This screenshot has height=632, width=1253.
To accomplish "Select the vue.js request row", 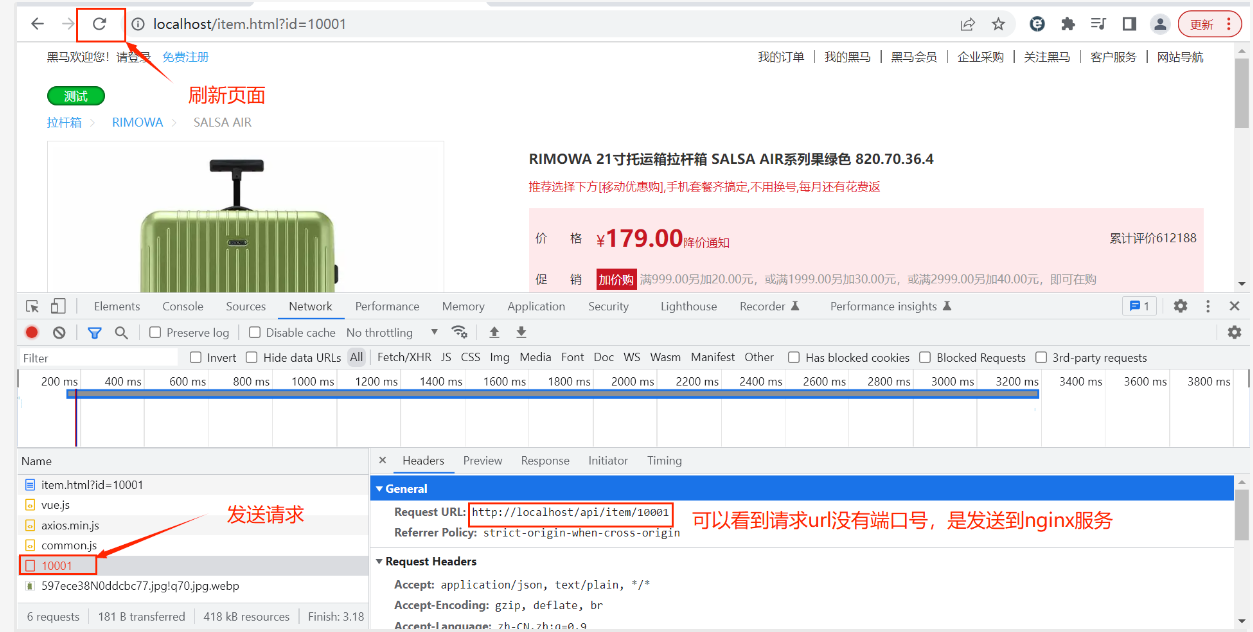I will (193, 505).
